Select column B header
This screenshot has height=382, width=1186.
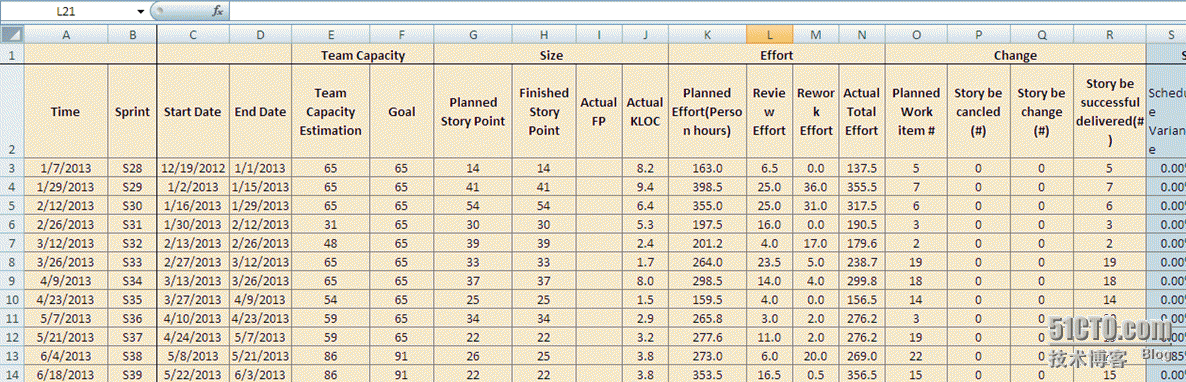132,35
